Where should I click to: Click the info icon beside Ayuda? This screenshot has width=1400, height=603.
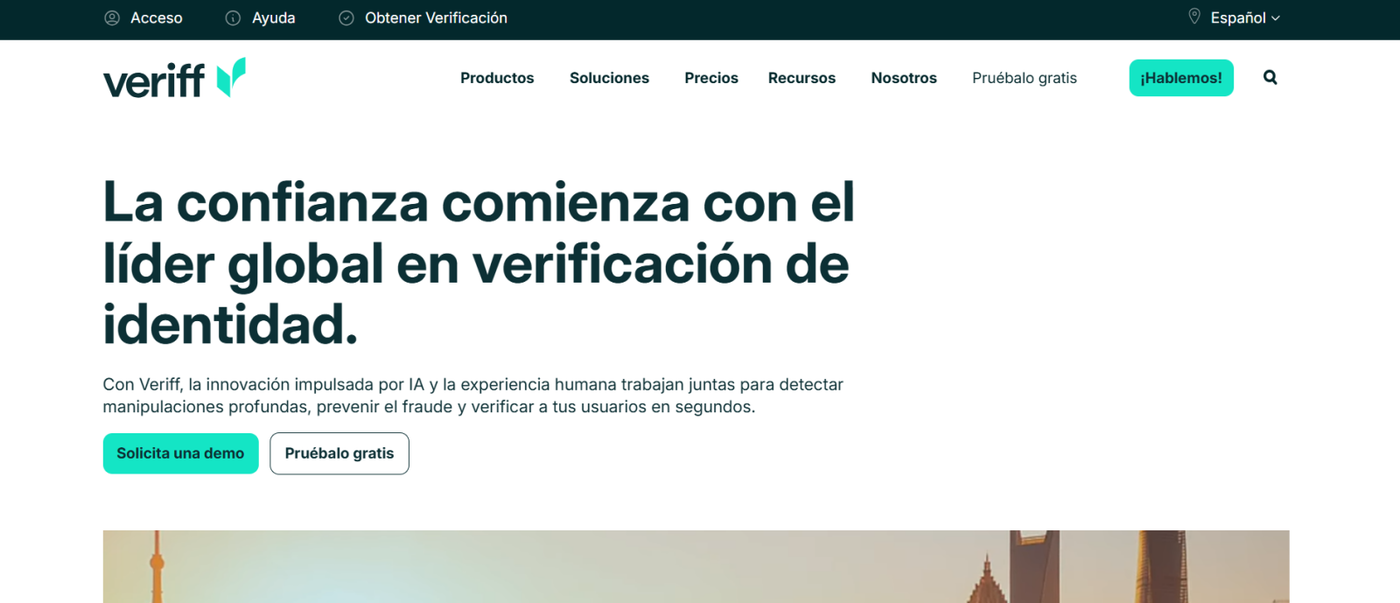pos(233,18)
